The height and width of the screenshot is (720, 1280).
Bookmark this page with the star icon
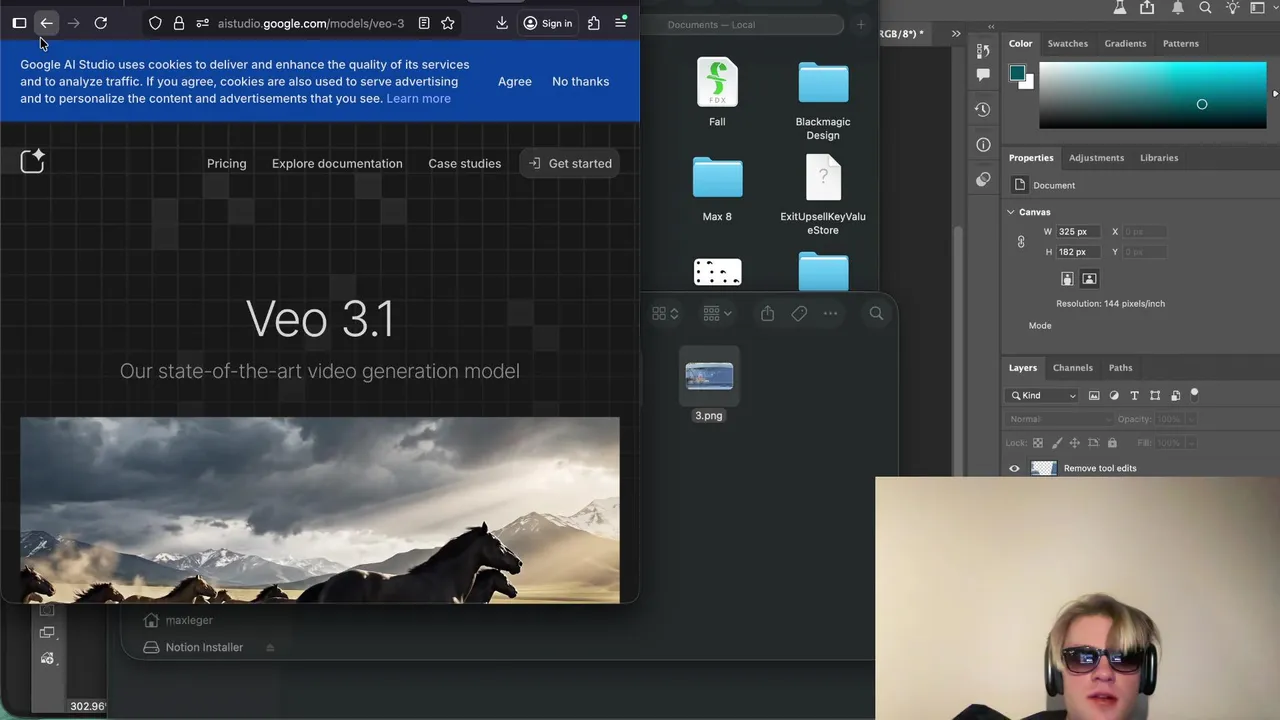point(448,23)
